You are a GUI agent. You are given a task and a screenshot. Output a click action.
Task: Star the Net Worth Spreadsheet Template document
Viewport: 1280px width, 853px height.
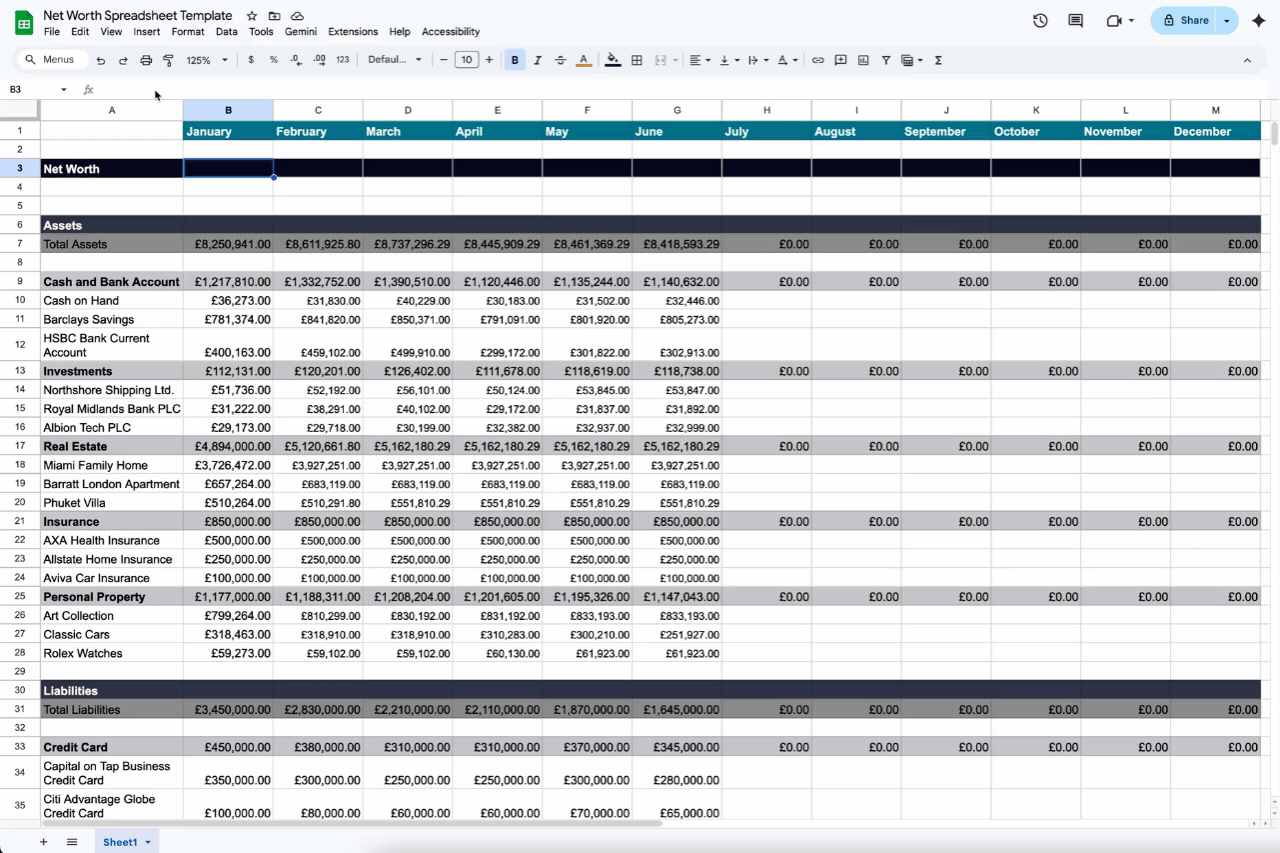pyautogui.click(x=252, y=16)
